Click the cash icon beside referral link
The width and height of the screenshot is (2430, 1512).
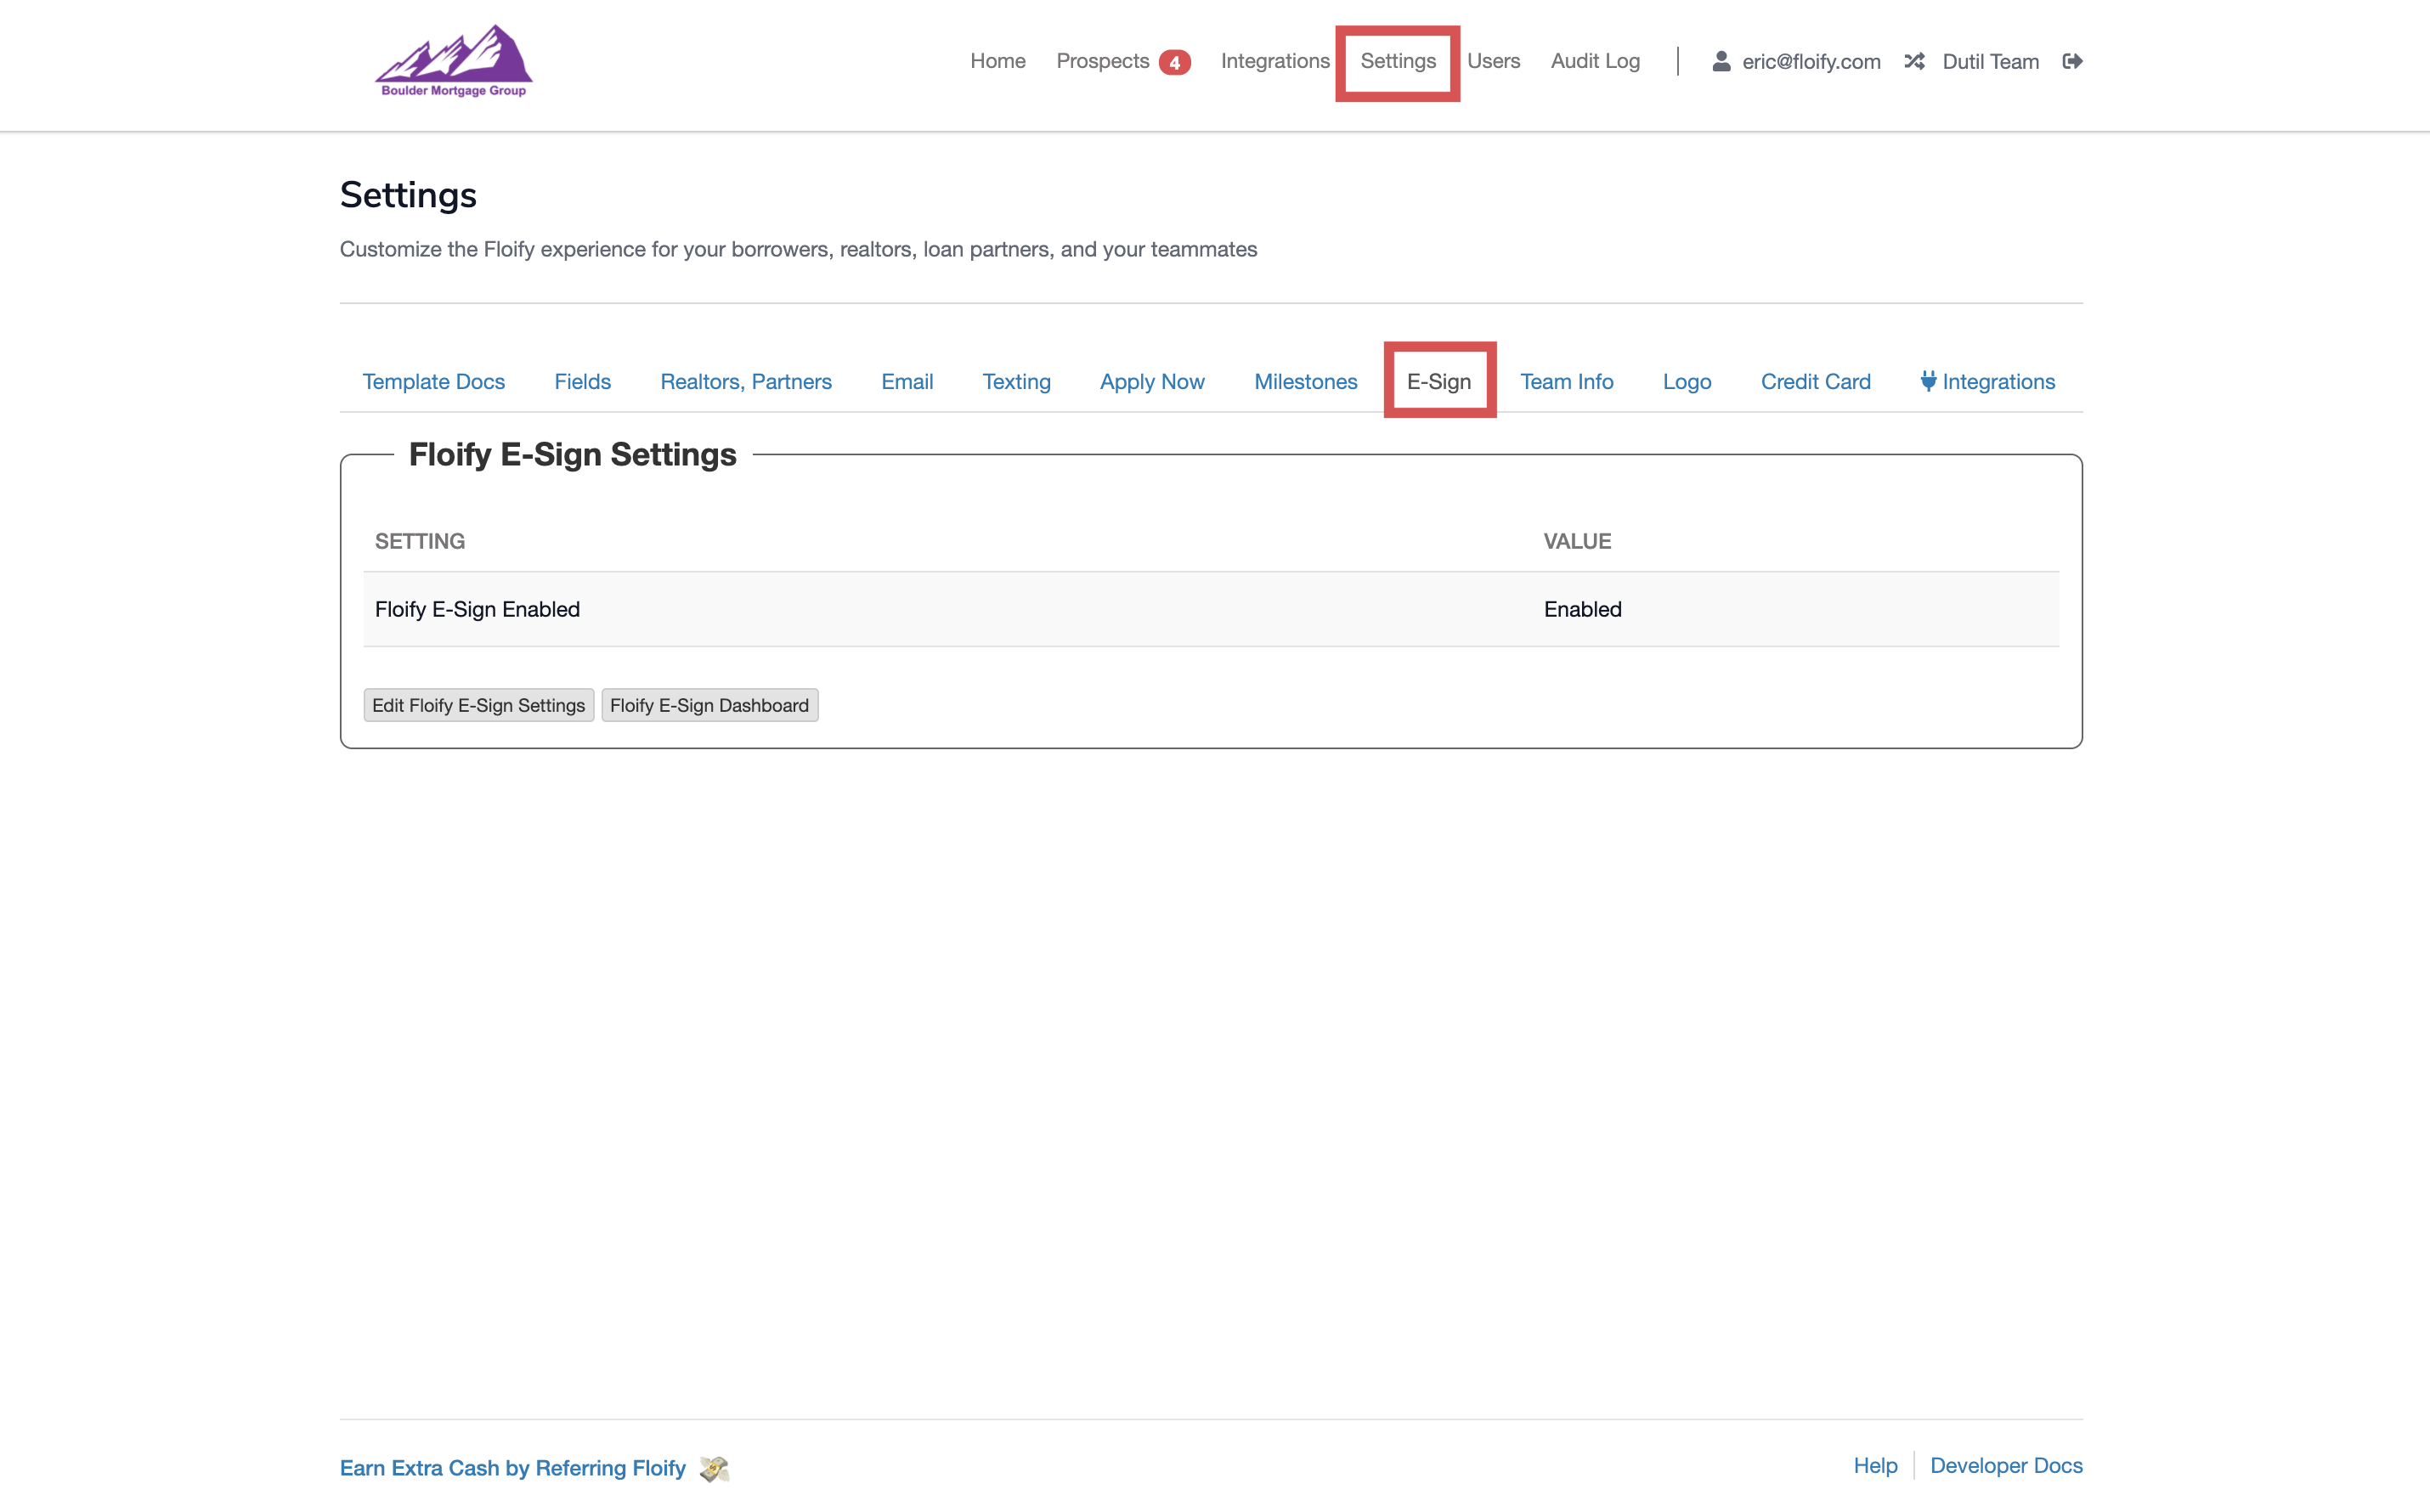(714, 1468)
